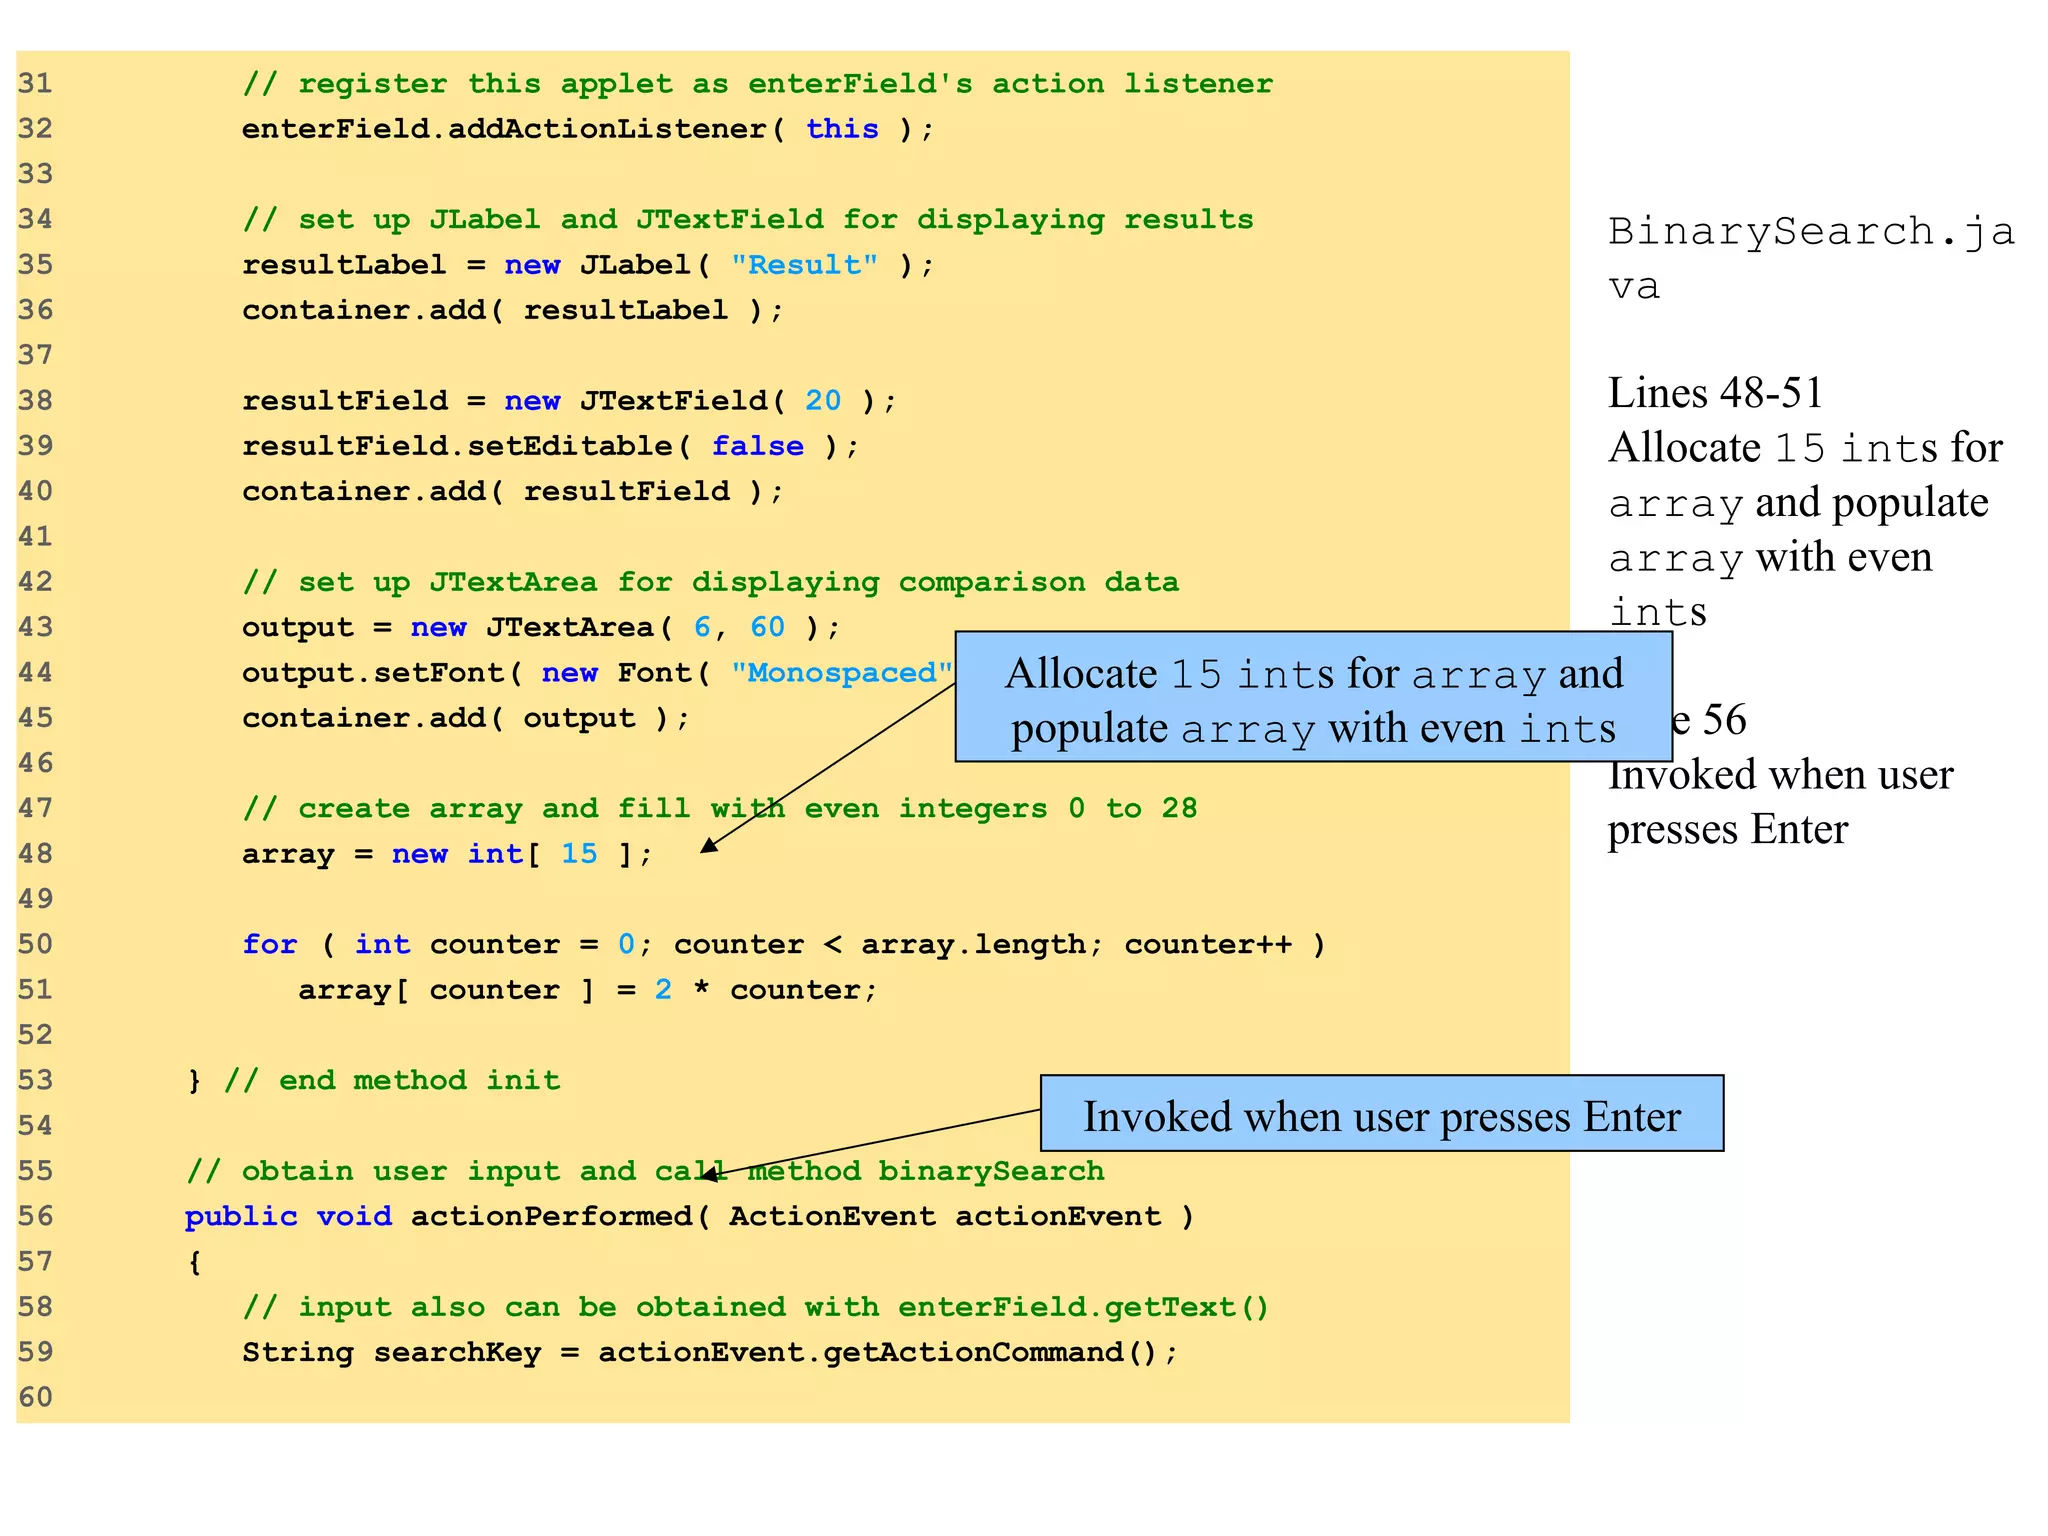The height and width of the screenshot is (1536, 2048).
Task: Select the opening brace on line 57
Action: click(194, 1262)
